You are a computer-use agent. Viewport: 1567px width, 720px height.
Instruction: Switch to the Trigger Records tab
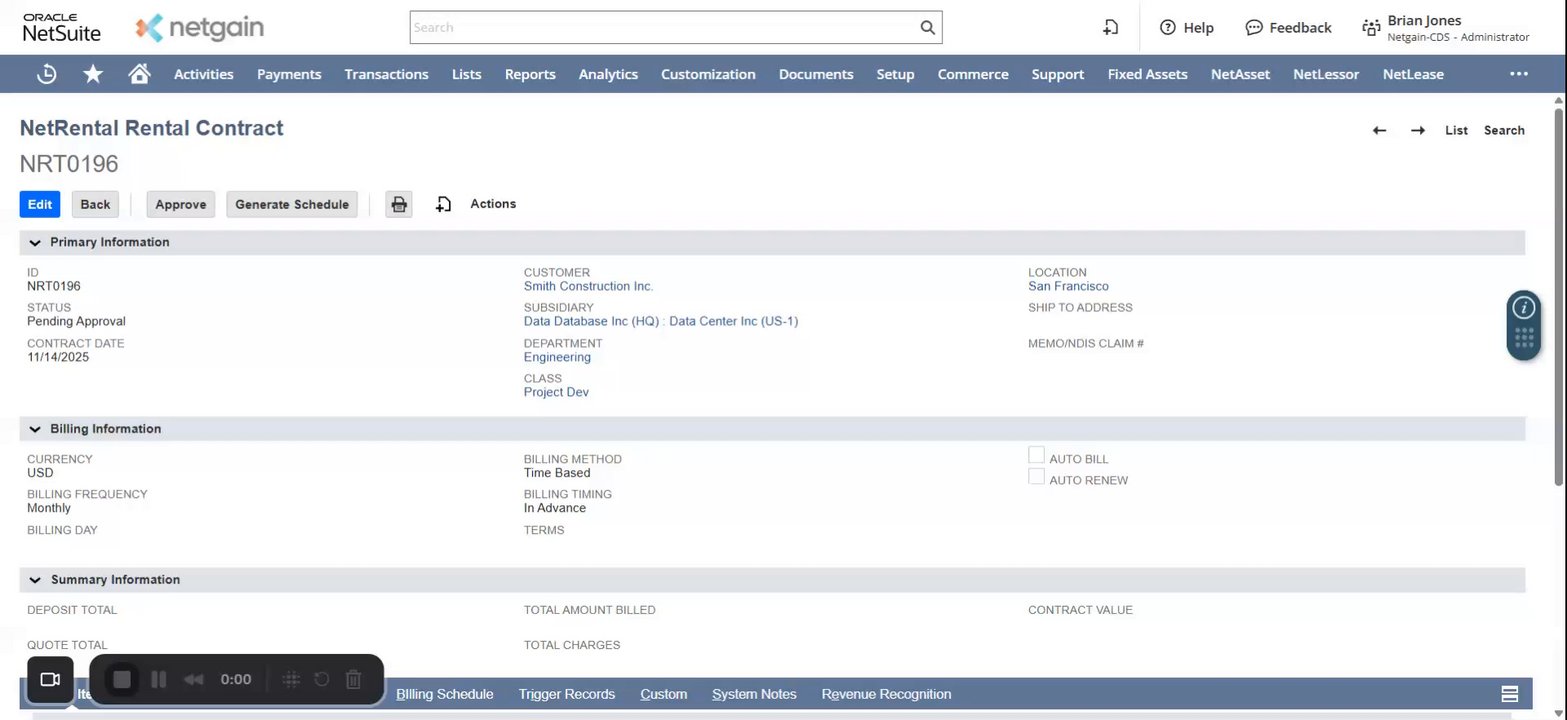(567, 694)
